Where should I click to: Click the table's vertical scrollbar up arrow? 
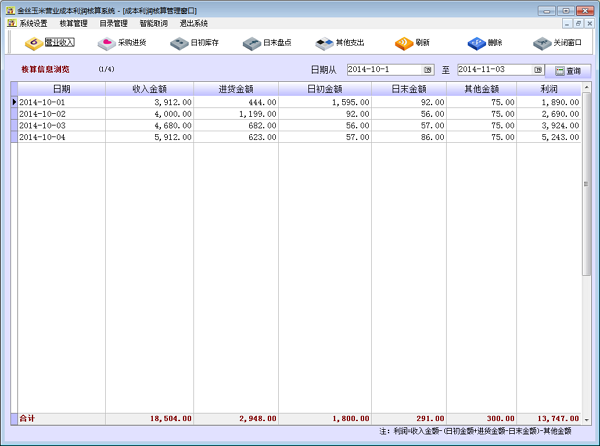point(586,88)
